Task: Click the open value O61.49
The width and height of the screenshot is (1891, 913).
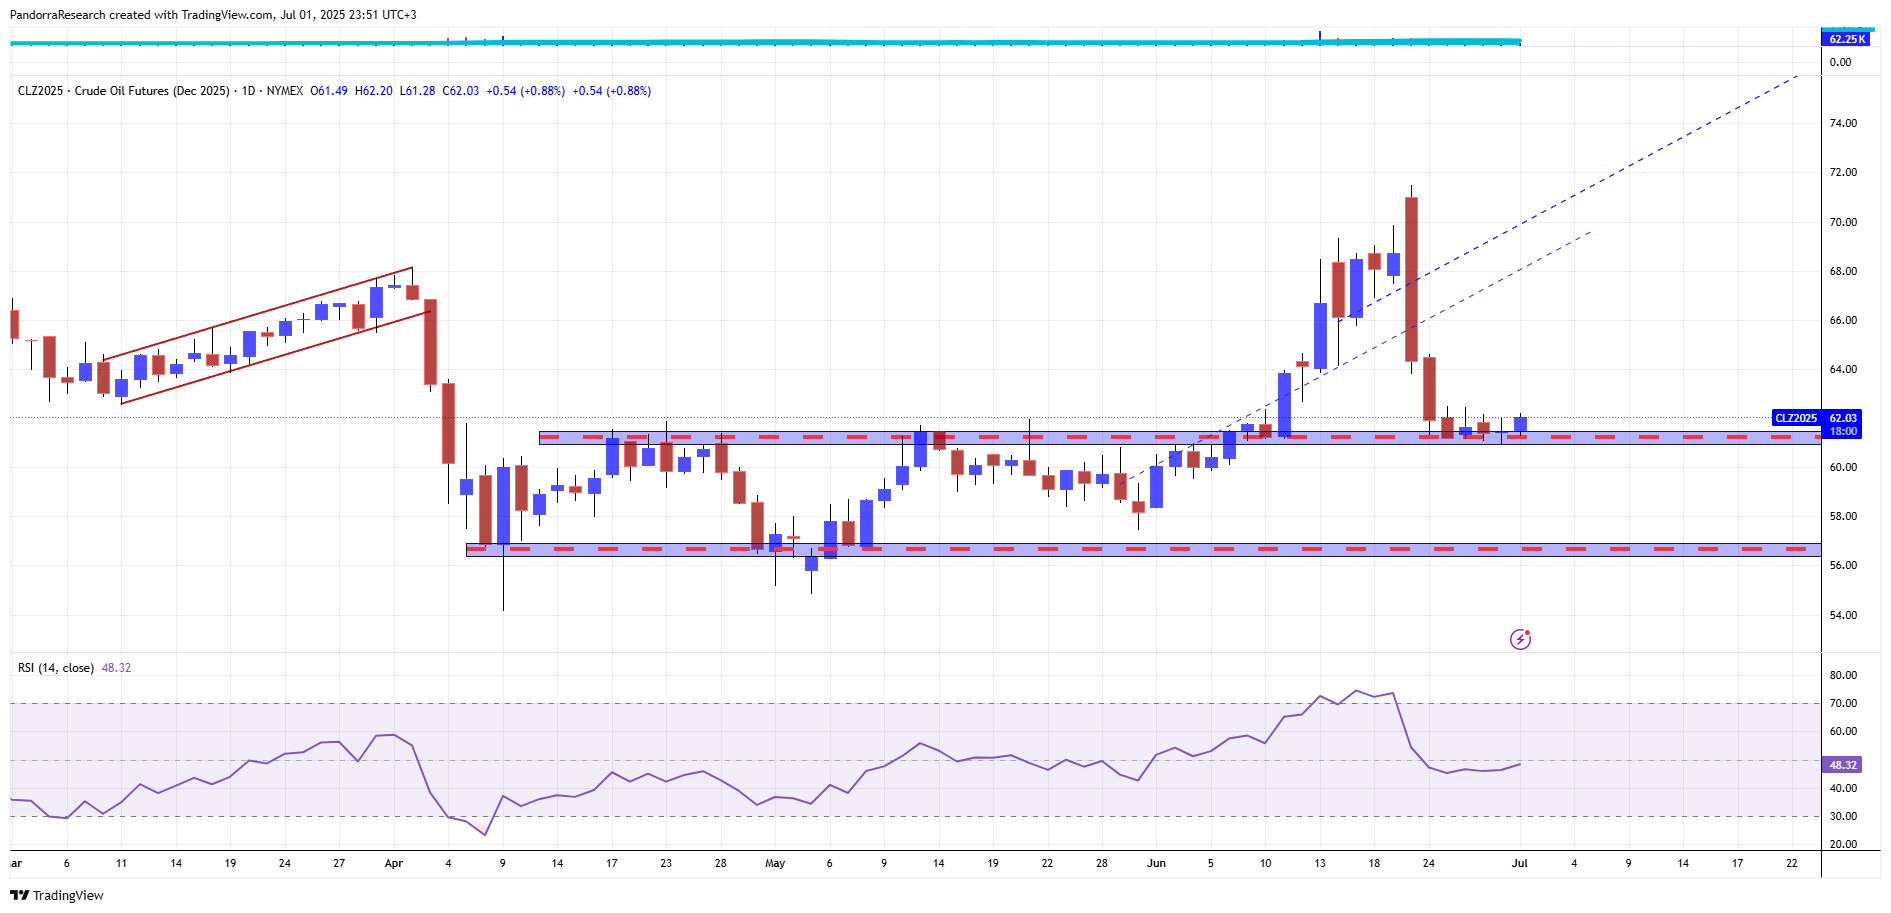Action: [329, 91]
